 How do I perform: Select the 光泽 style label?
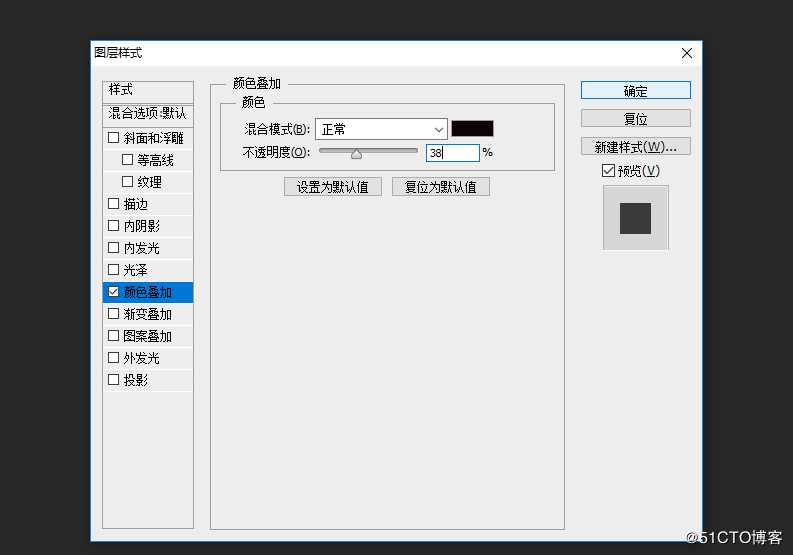pyautogui.click(x=136, y=270)
